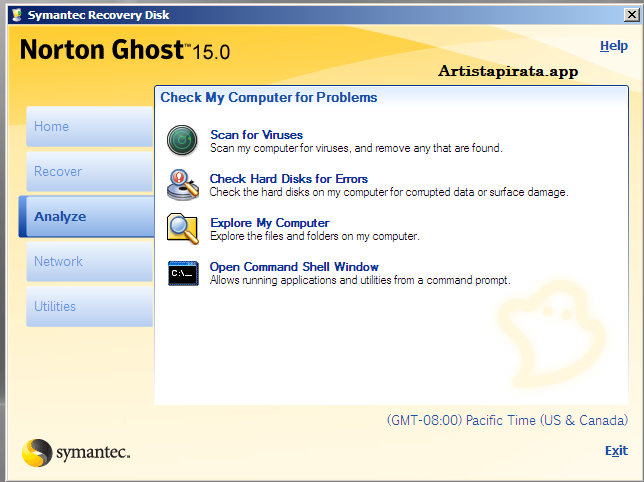Screen dimensions: 644x482
Task: Go to the Network tab
Action: click(90, 262)
